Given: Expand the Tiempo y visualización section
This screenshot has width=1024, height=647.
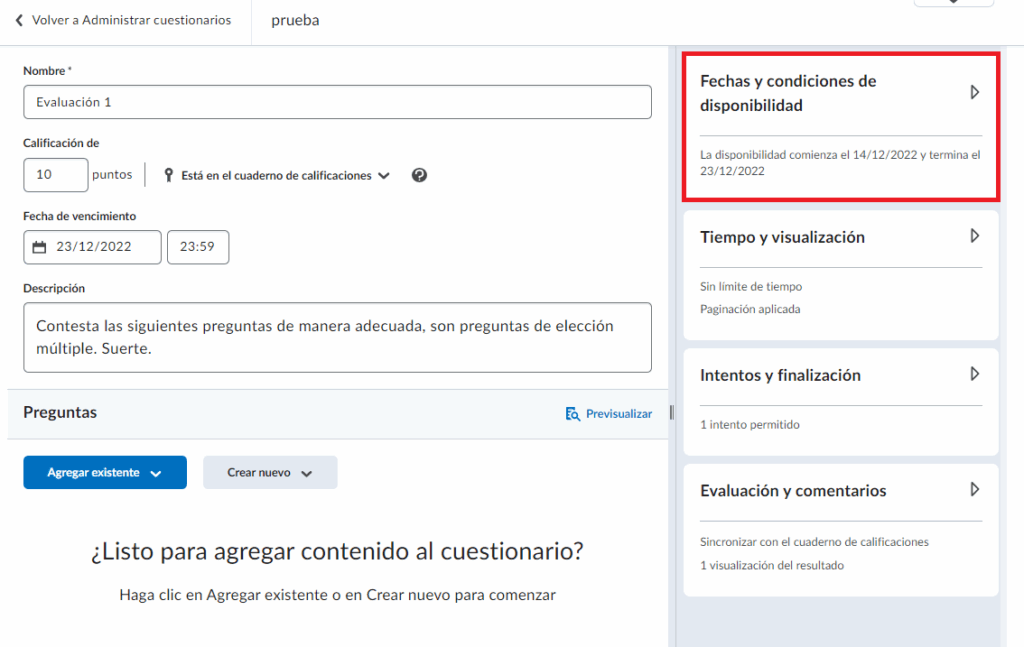Looking at the screenshot, I should (x=974, y=236).
